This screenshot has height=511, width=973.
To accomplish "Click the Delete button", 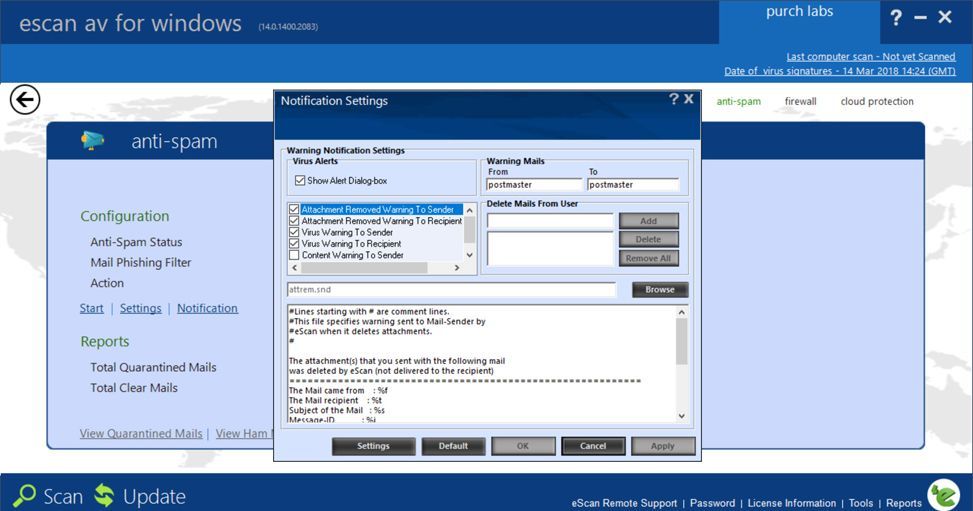I will coord(648,239).
